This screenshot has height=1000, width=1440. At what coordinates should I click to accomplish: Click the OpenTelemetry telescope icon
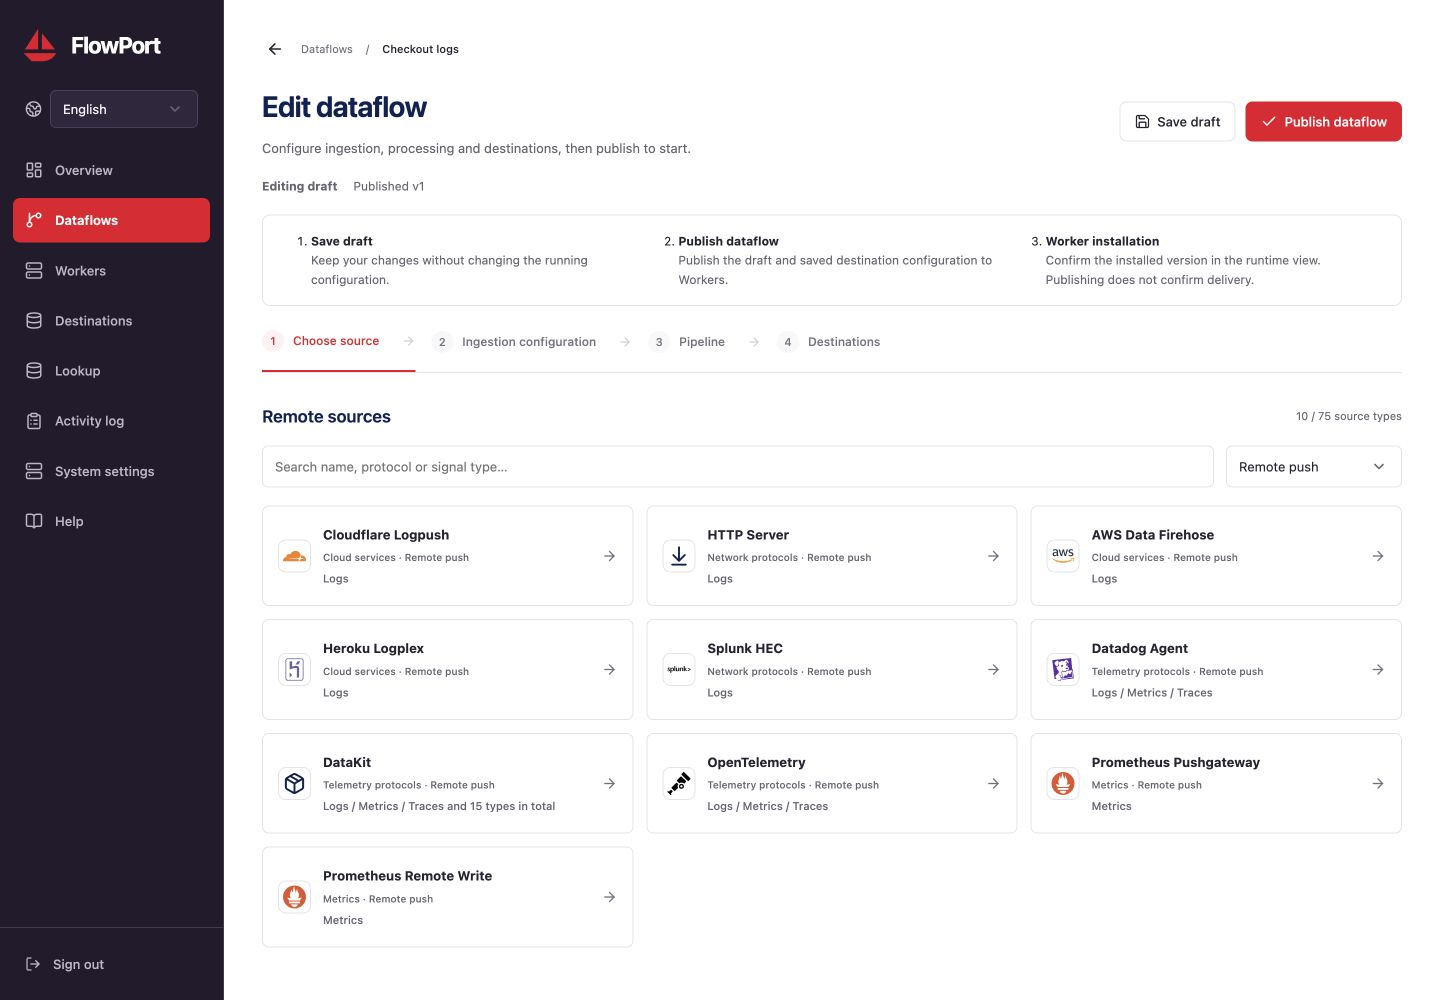(679, 784)
